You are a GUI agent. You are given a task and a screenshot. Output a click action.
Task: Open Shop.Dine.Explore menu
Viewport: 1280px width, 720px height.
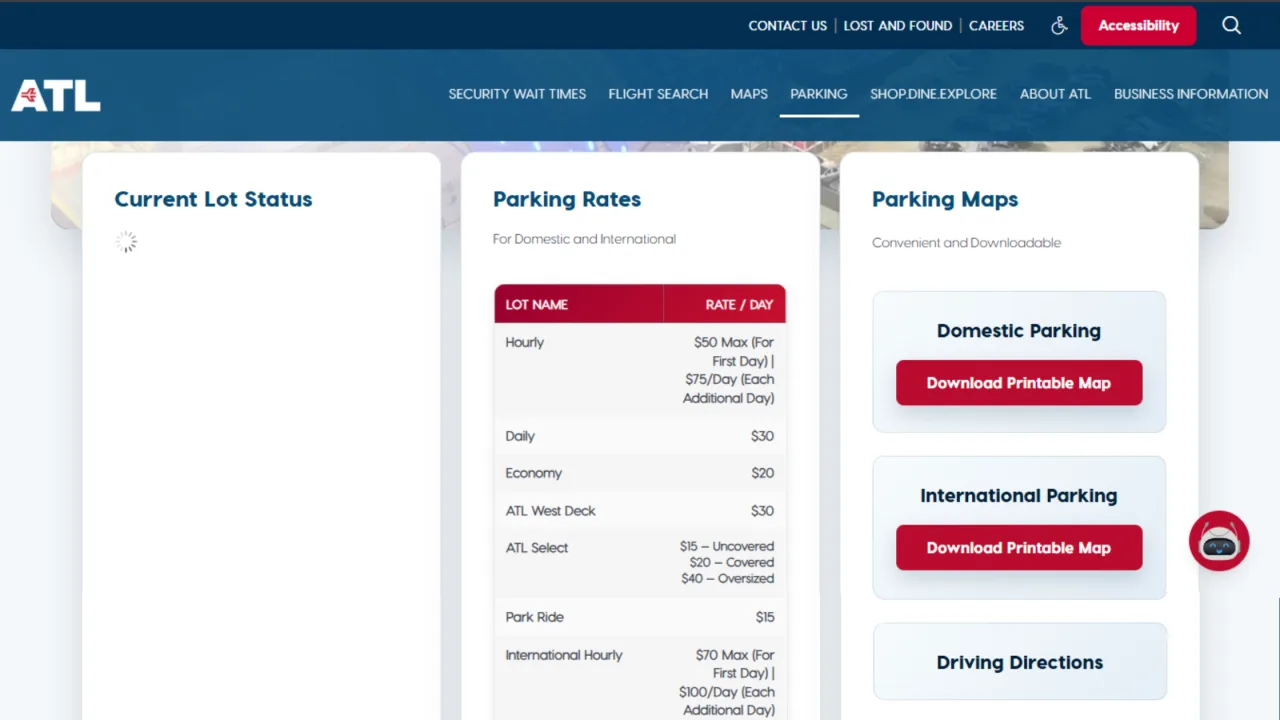(x=933, y=94)
